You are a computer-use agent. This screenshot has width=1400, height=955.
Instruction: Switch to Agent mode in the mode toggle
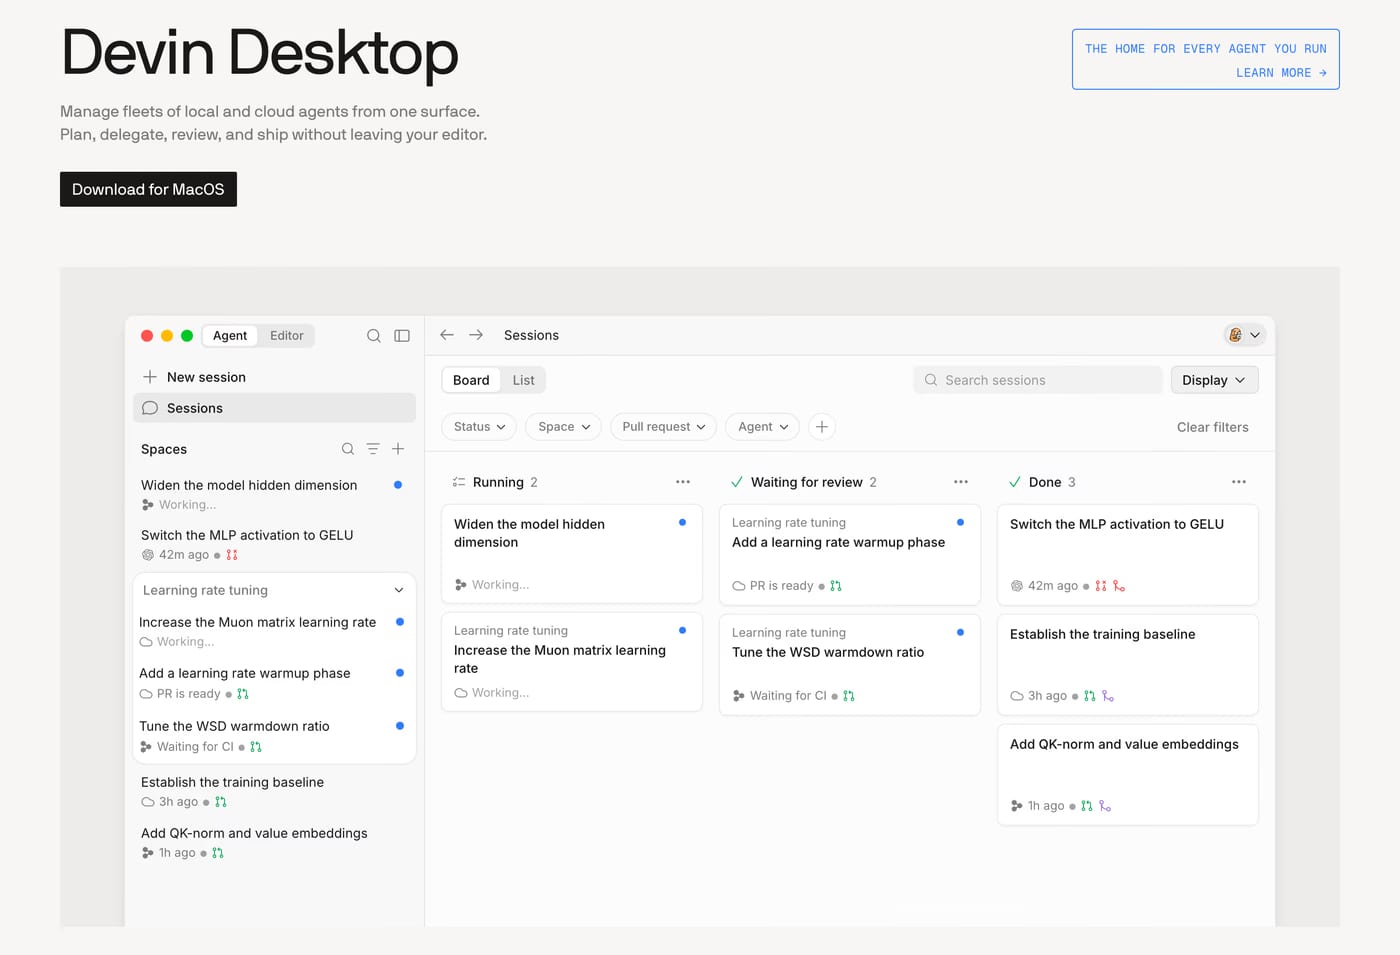point(230,336)
